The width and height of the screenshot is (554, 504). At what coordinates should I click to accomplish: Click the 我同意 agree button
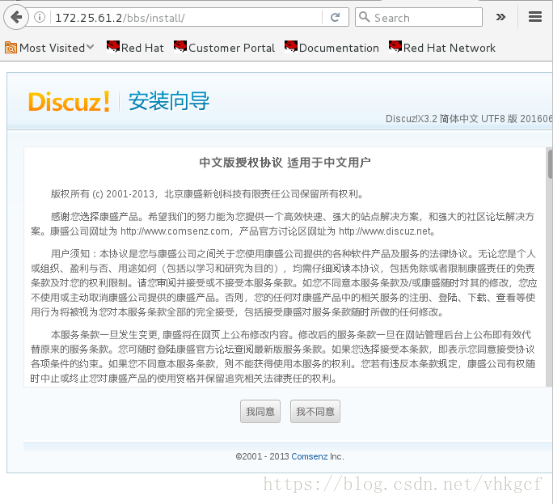[260, 411]
